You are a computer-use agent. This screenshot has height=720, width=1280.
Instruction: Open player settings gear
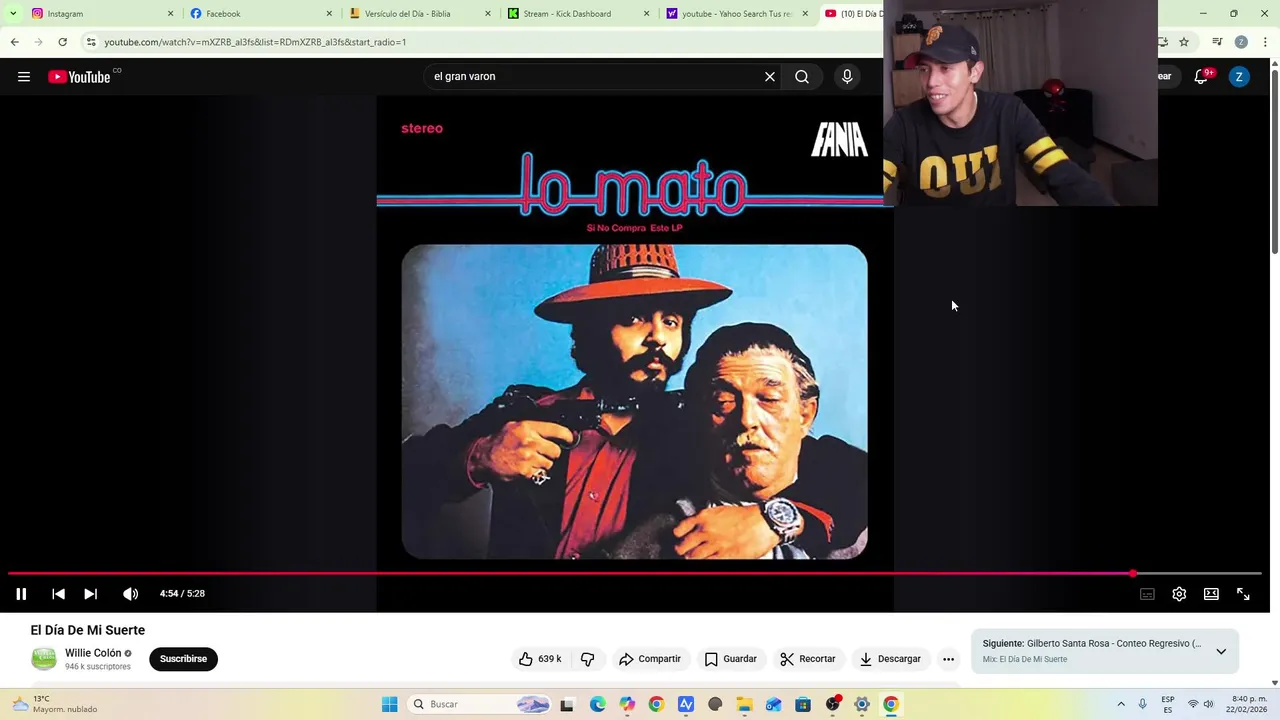tap(1179, 594)
